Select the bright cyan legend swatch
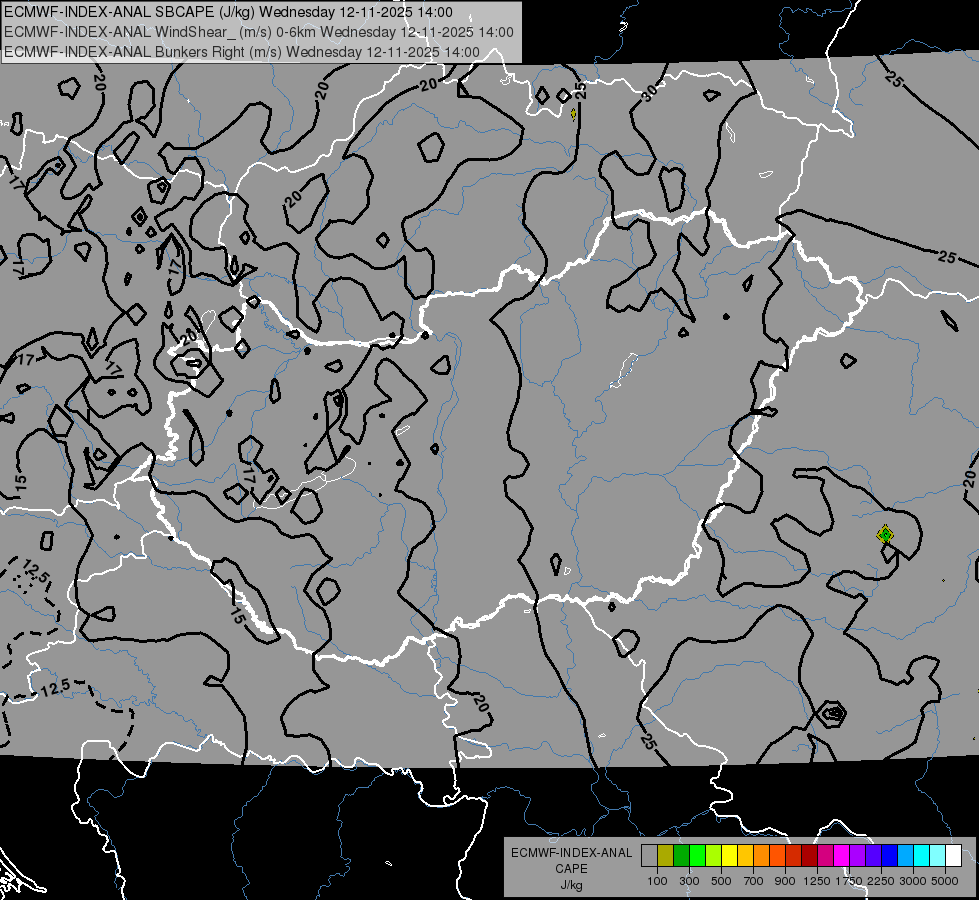Viewport: 979px width, 900px height. point(922,856)
